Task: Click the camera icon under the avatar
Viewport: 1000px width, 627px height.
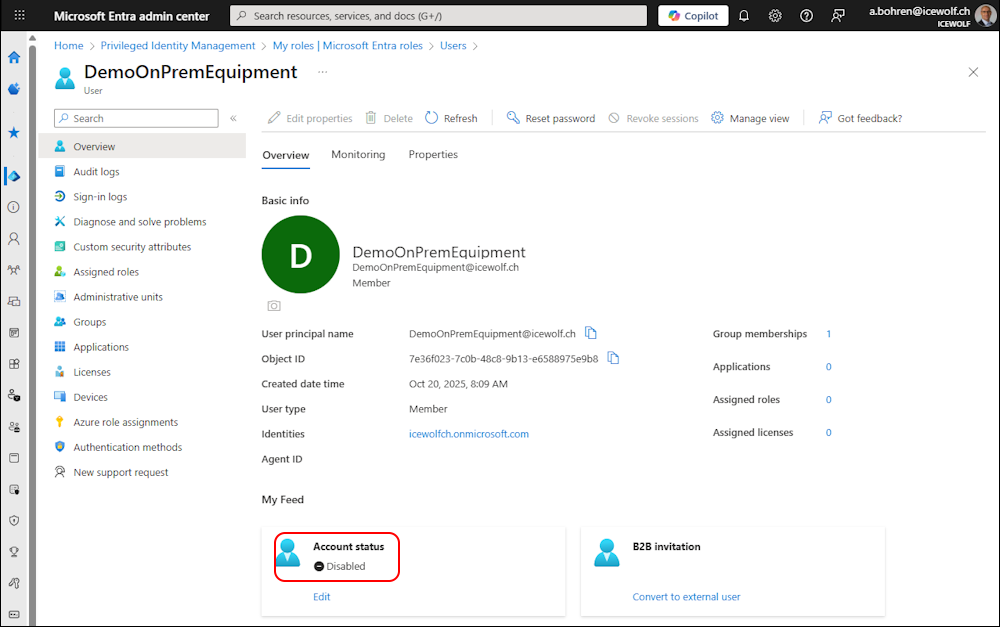Action: click(x=274, y=305)
